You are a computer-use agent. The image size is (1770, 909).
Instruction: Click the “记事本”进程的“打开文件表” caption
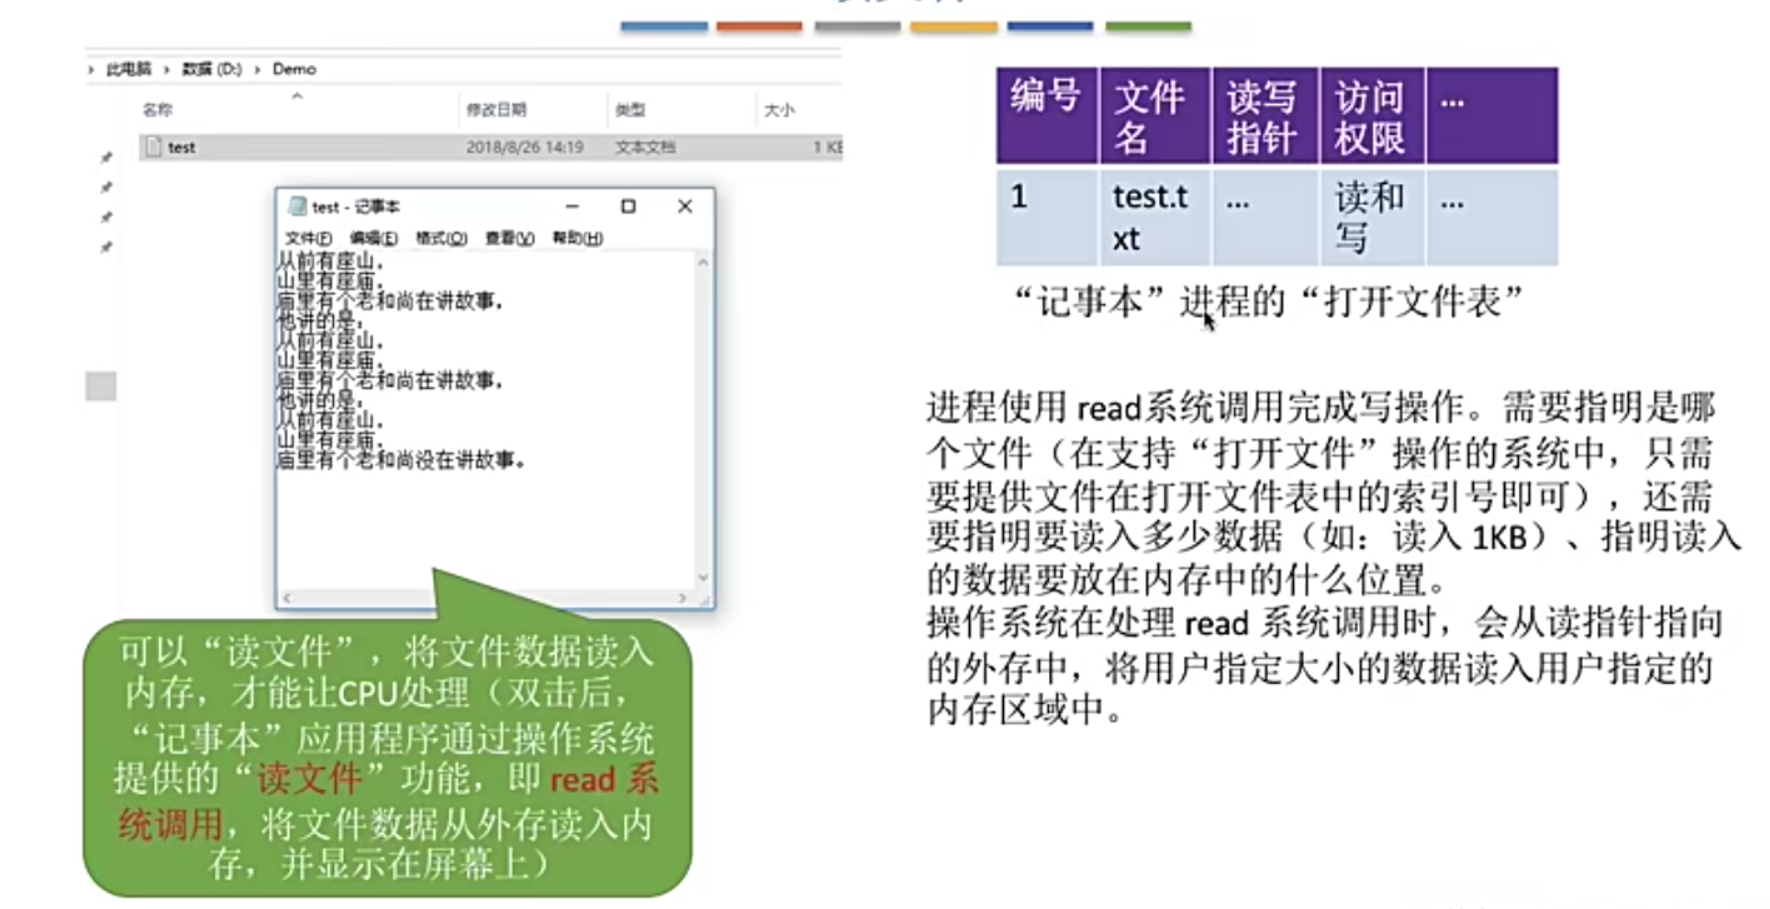[x=1268, y=301]
